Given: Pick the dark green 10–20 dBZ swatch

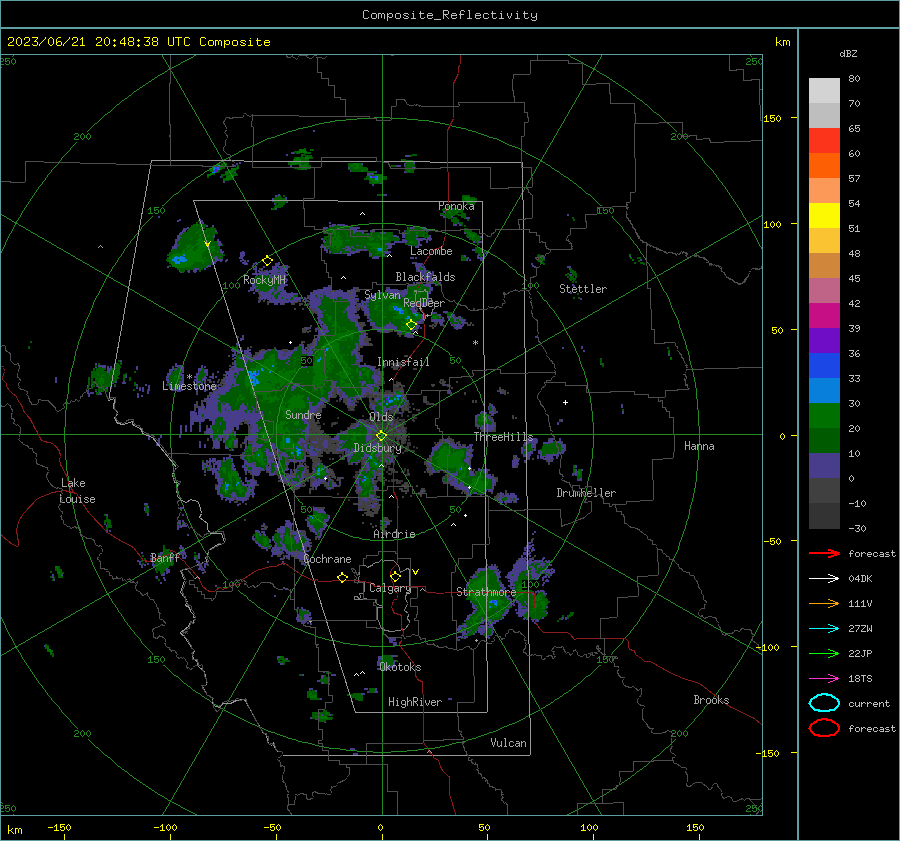Looking at the screenshot, I should [x=824, y=441].
